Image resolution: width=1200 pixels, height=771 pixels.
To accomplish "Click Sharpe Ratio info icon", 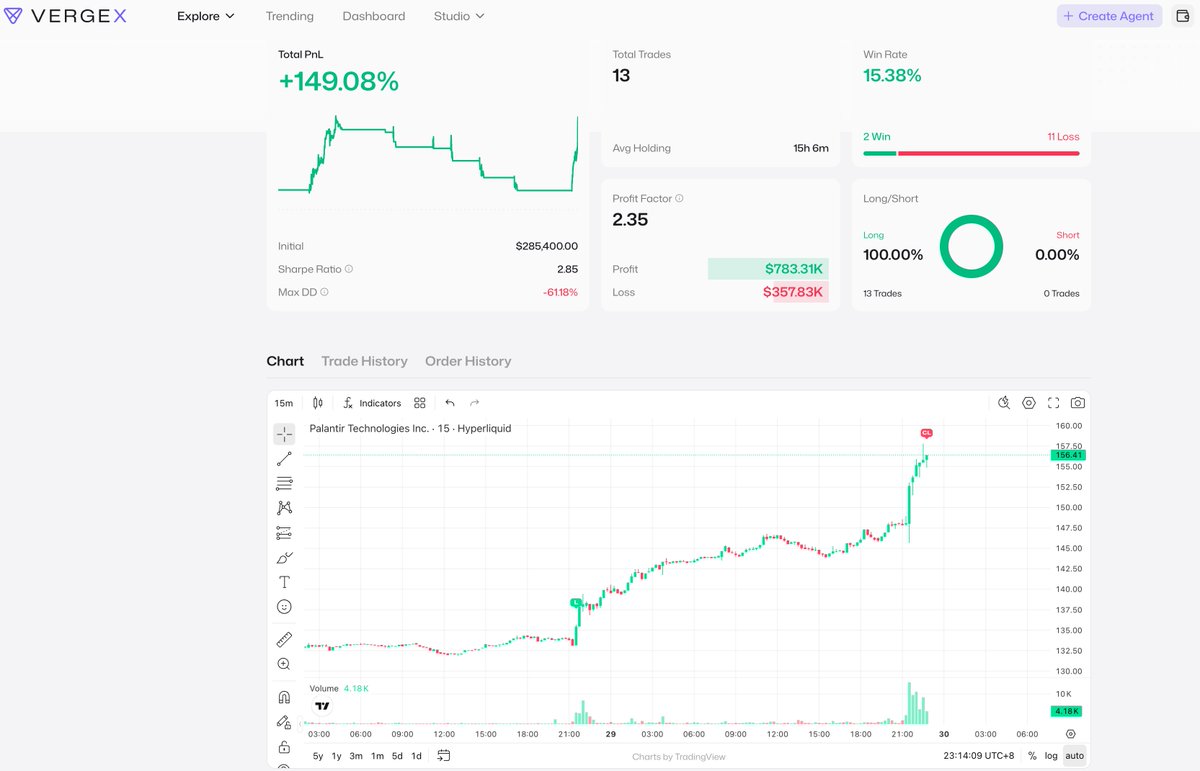I will tap(349, 269).
